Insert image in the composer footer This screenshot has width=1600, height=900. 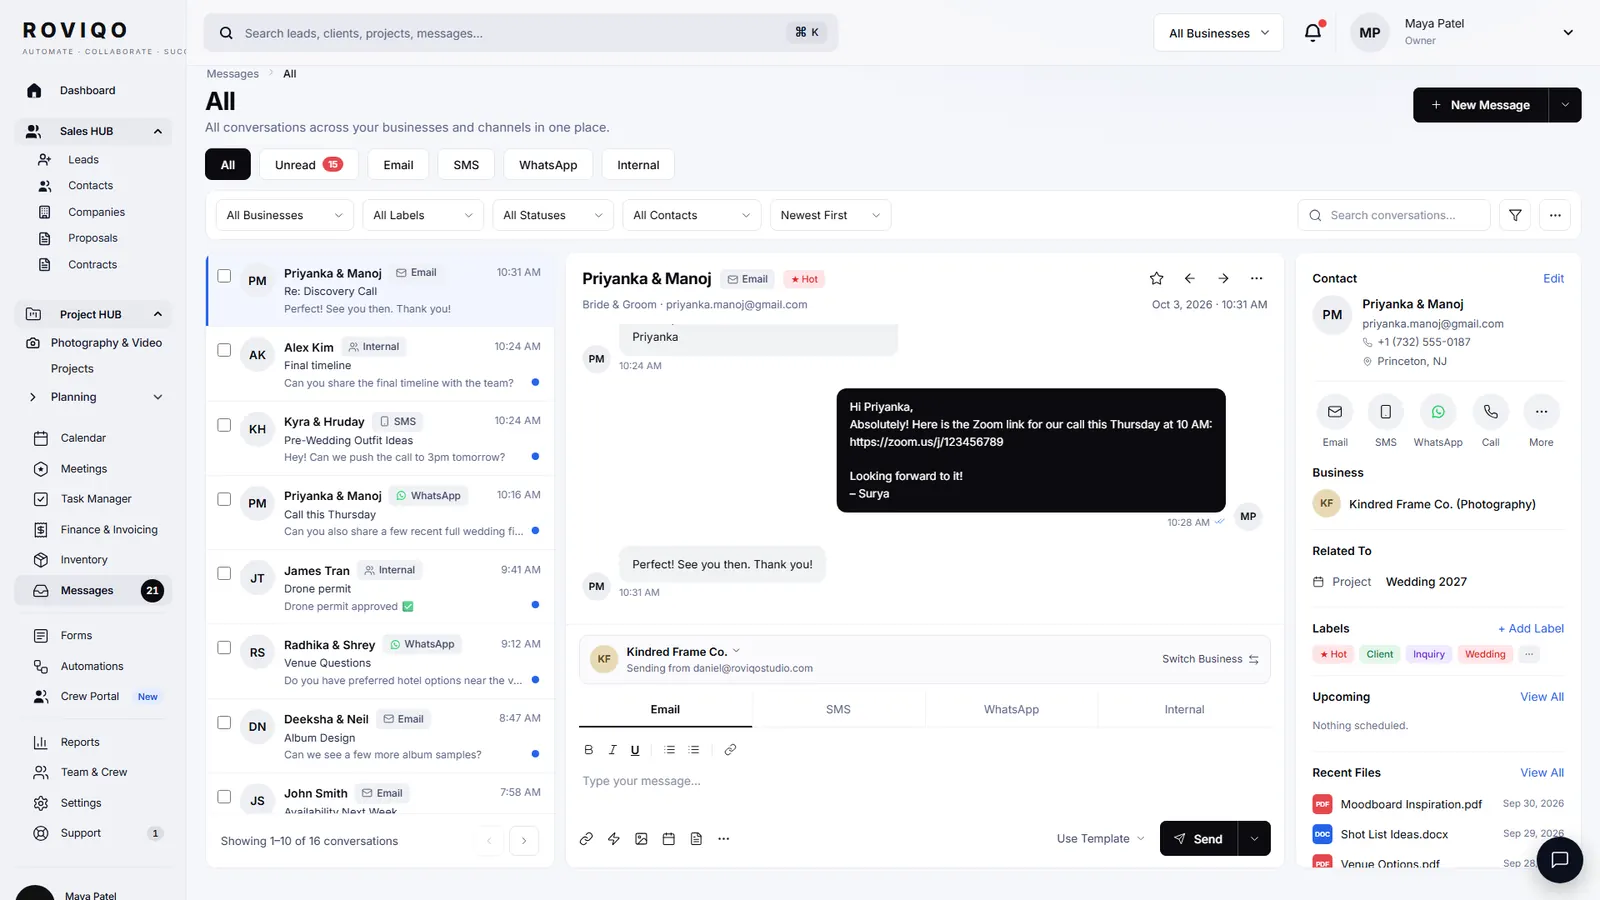click(x=641, y=839)
